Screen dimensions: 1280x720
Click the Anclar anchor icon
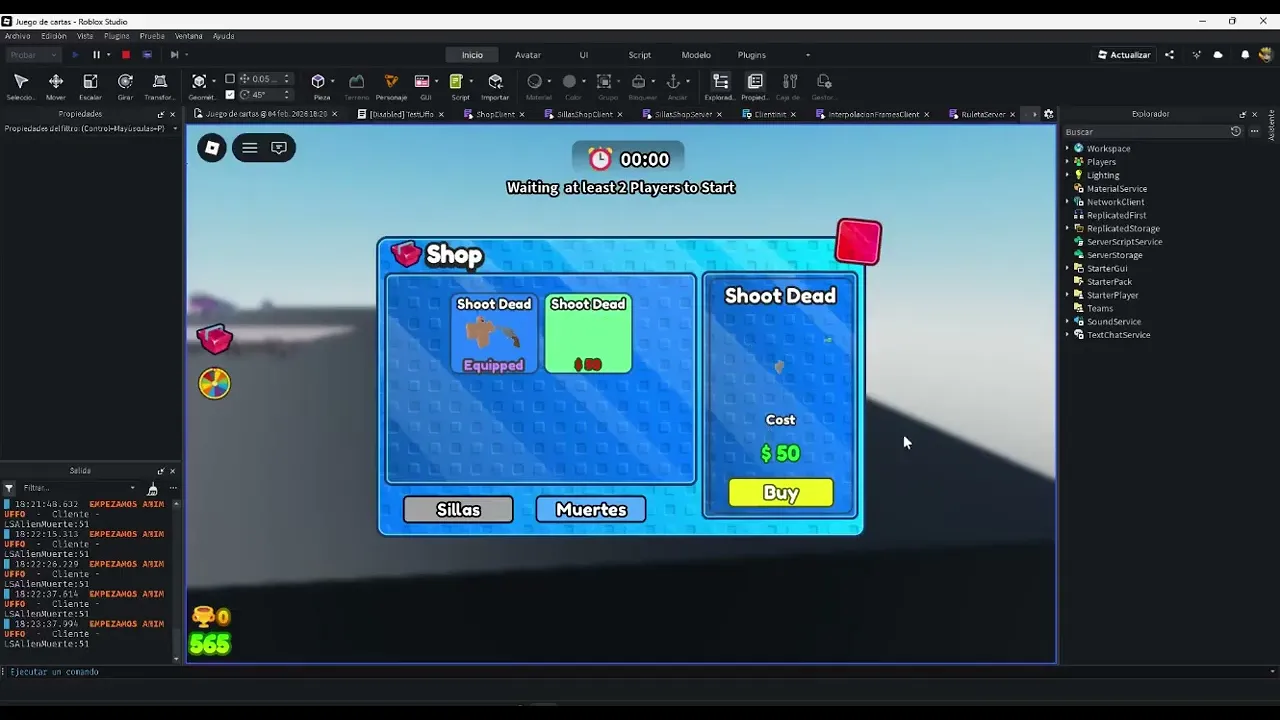coord(674,82)
